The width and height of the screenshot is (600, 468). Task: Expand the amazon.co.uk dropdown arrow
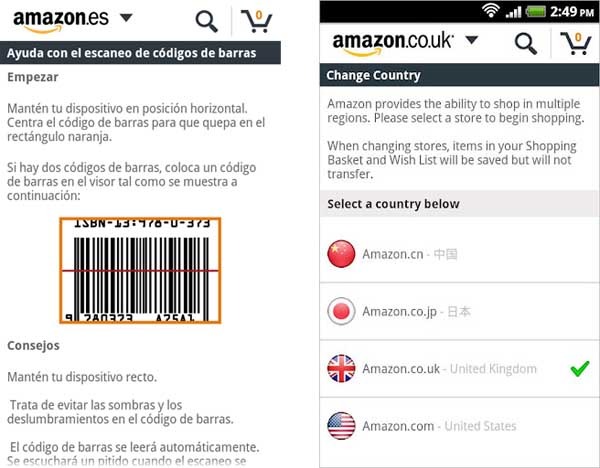coord(472,41)
